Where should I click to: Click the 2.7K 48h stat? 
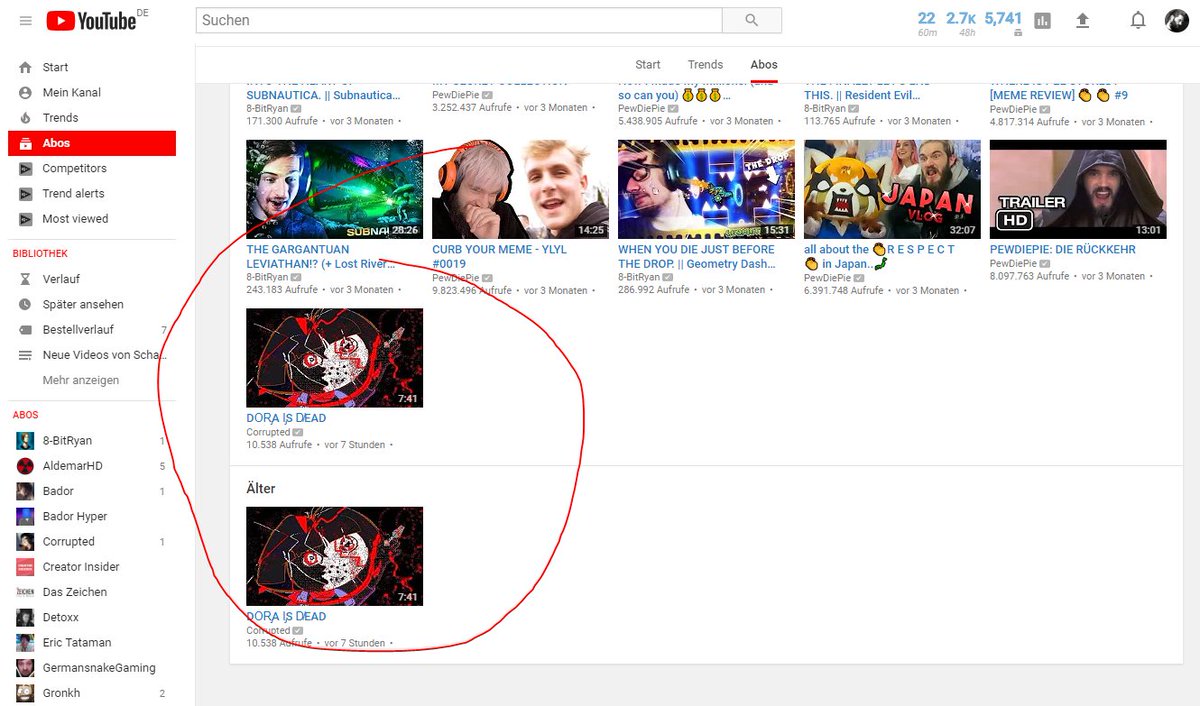pos(961,24)
